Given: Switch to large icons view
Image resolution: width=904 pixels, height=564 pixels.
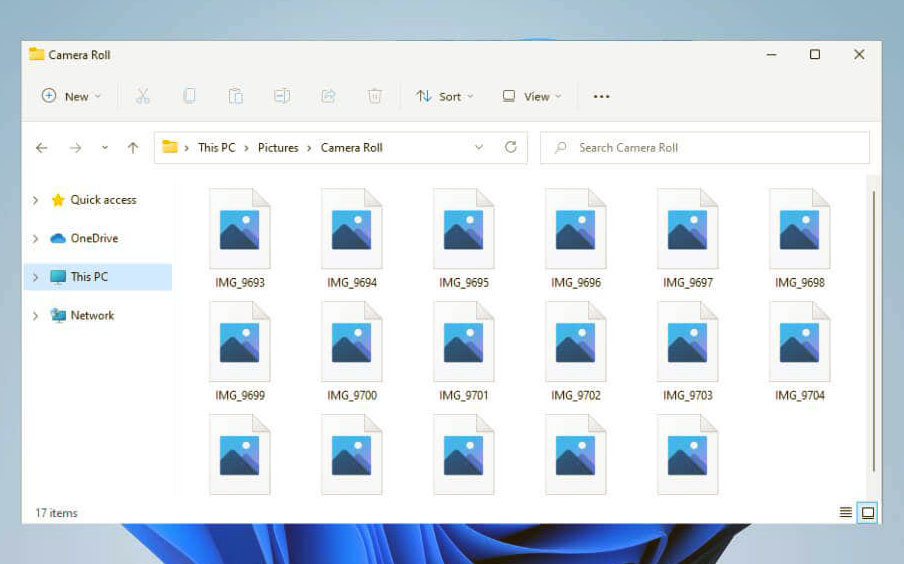Looking at the screenshot, I should tap(868, 513).
